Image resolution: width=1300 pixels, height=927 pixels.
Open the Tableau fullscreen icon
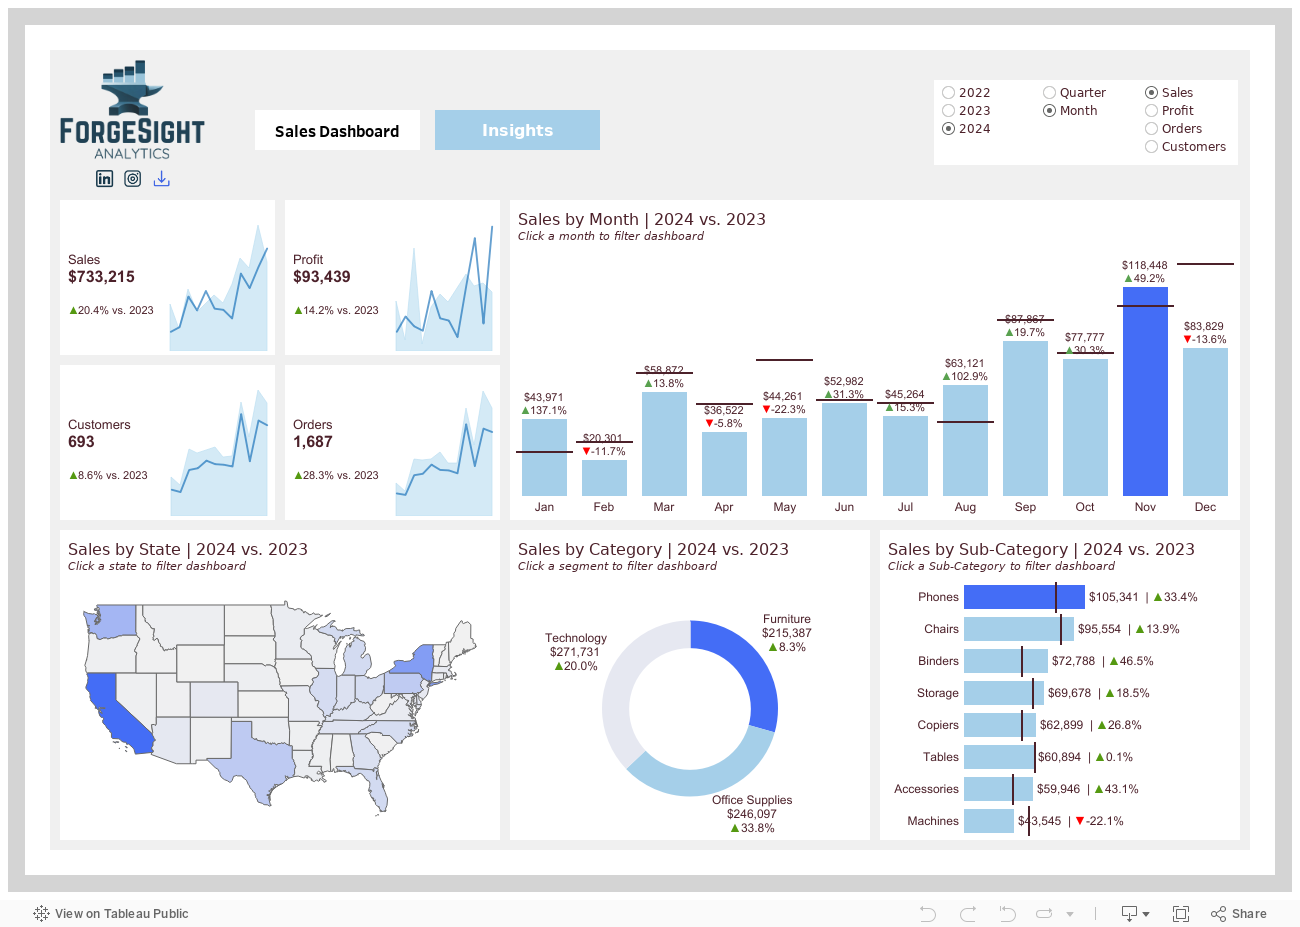[1181, 913]
